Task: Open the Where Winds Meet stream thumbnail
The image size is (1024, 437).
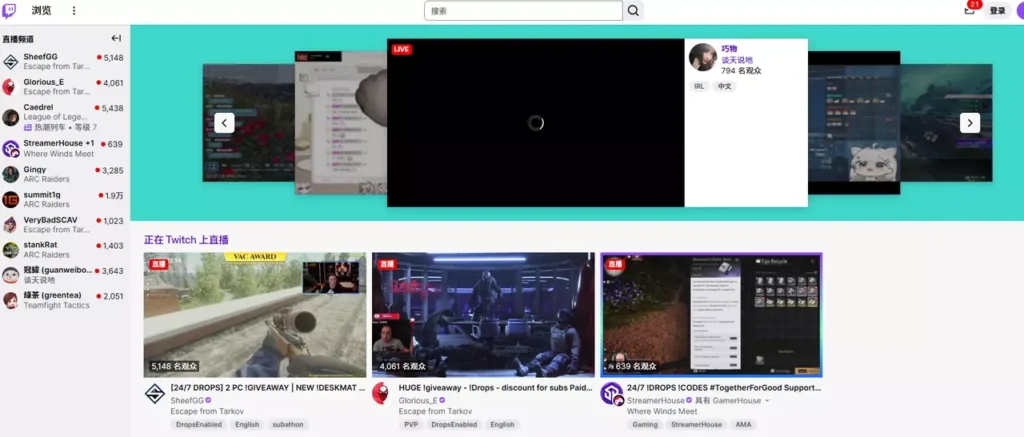Action: pyautogui.click(x=710, y=314)
